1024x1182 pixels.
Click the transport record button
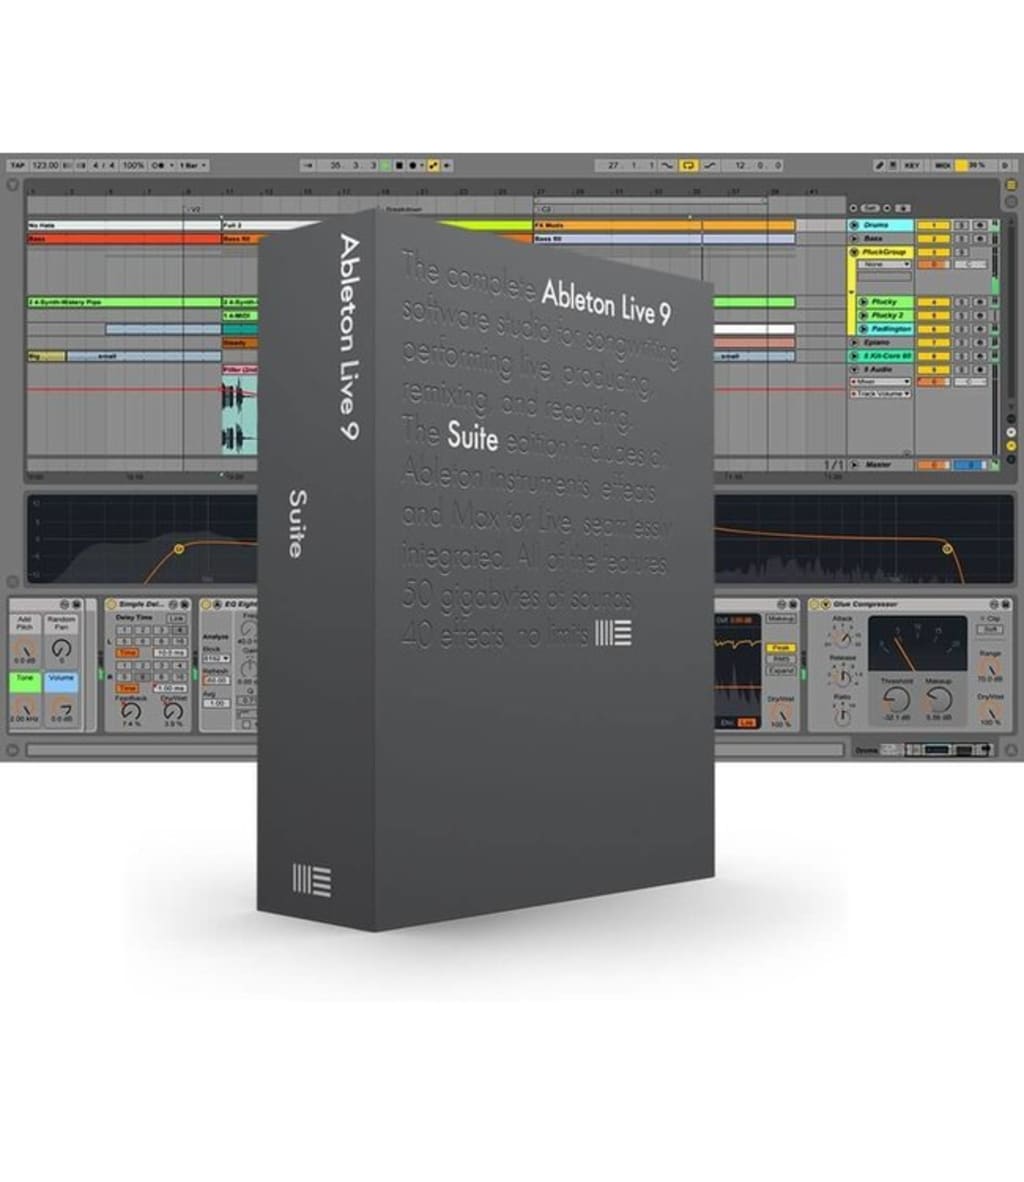[x=412, y=165]
